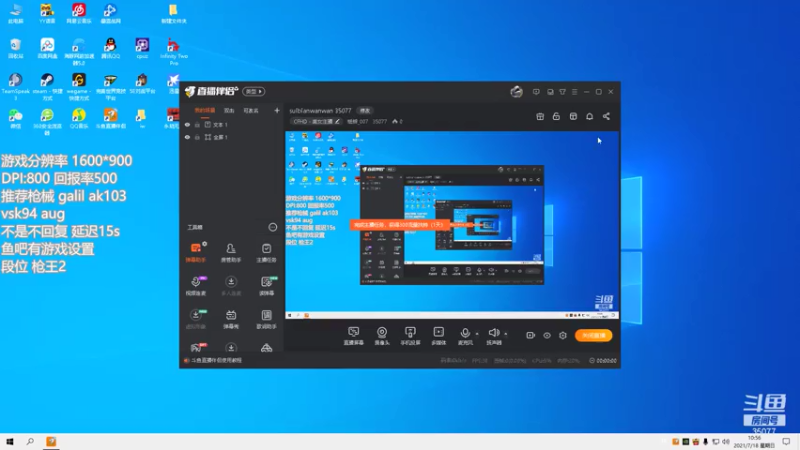Open the Infinity Two Pro desktop shortcut
Viewport: 800px width, 450px height.
click(173, 51)
